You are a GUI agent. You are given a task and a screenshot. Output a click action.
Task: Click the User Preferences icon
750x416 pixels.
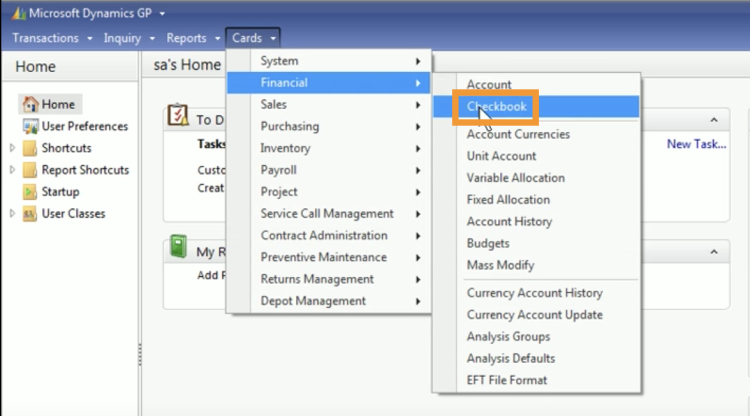31,126
